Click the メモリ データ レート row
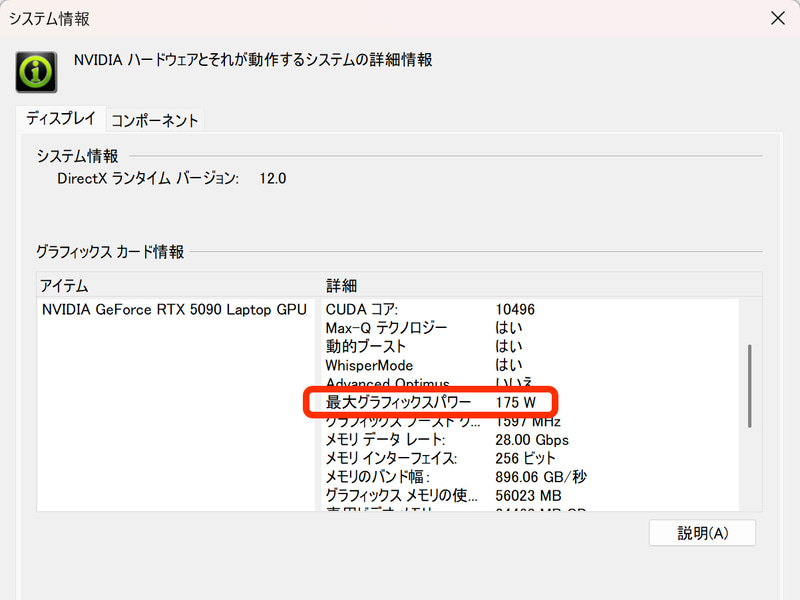The width and height of the screenshot is (800, 600). 420,438
